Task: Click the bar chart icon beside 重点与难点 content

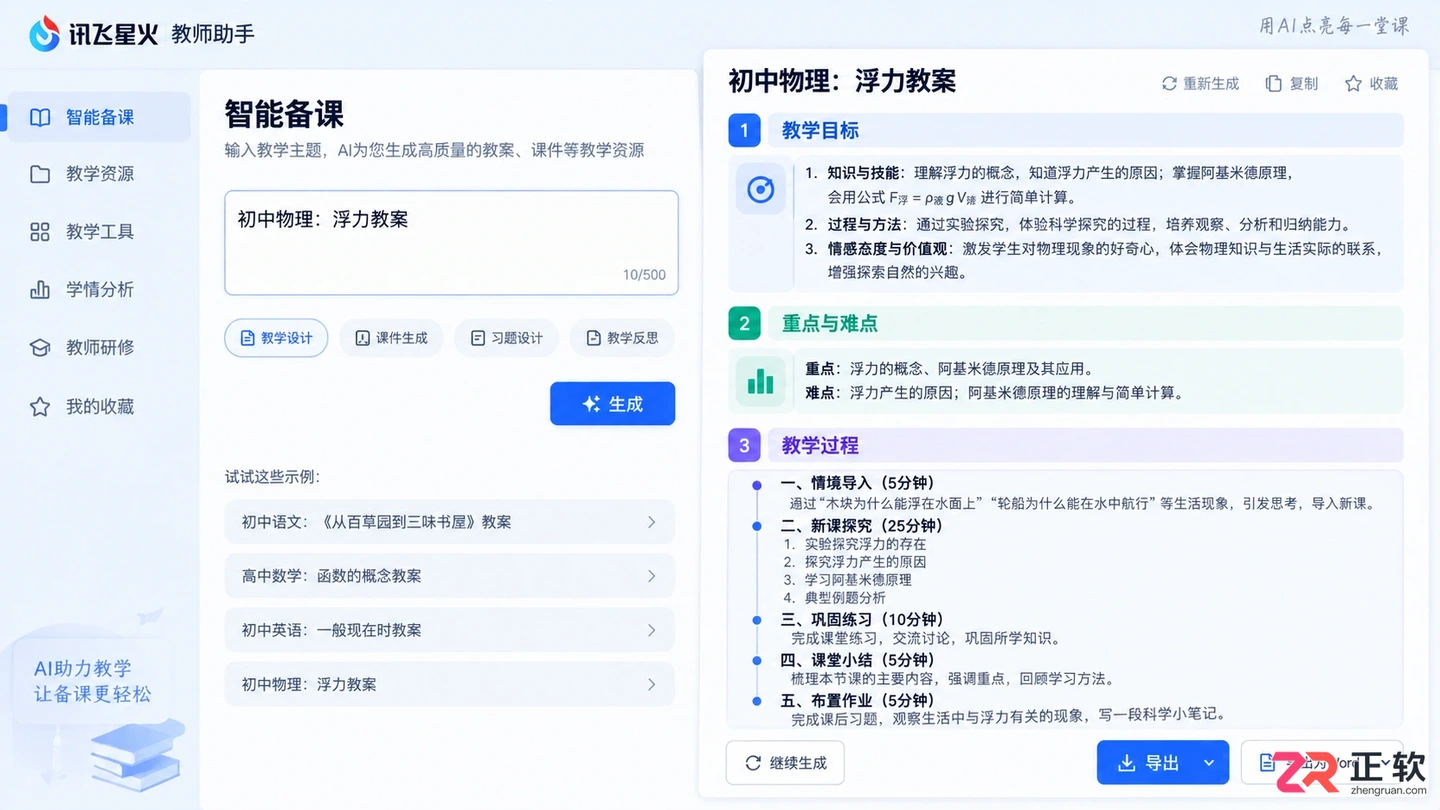Action: click(761, 380)
